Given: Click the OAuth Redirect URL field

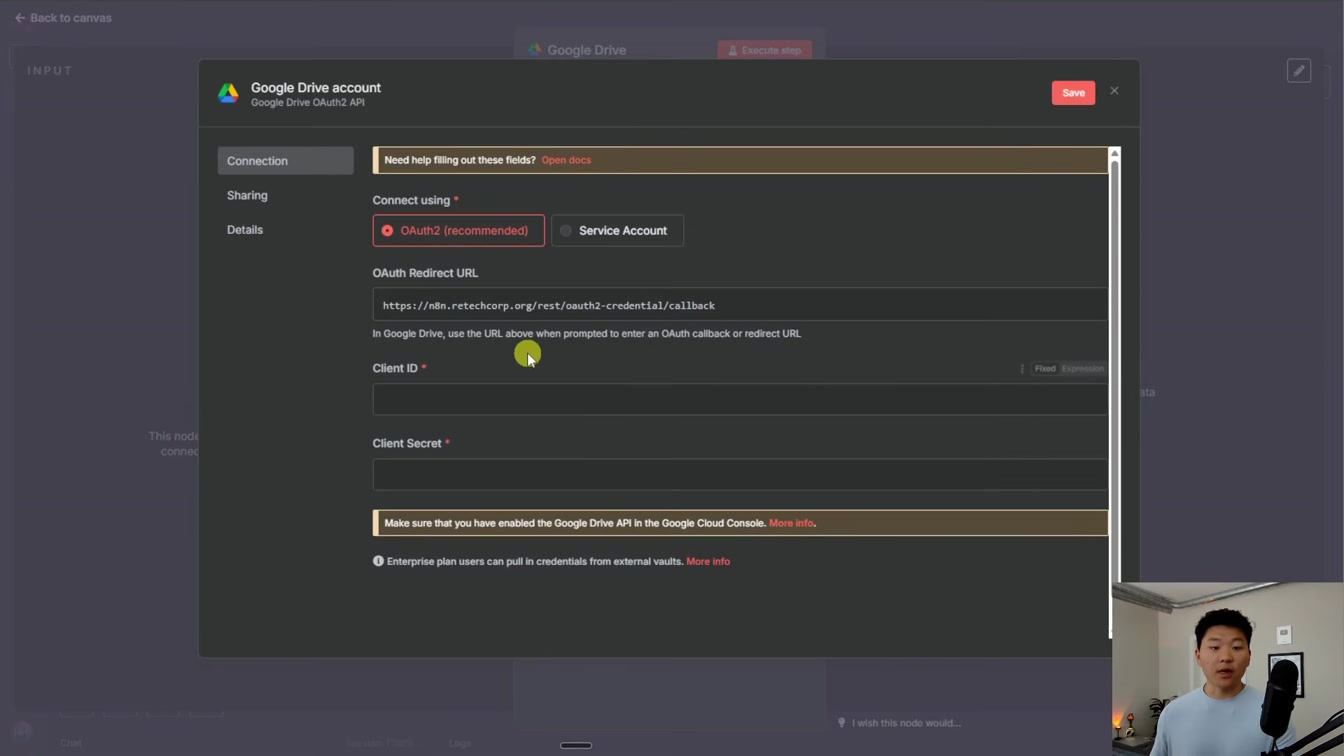Looking at the screenshot, I should pos(740,305).
